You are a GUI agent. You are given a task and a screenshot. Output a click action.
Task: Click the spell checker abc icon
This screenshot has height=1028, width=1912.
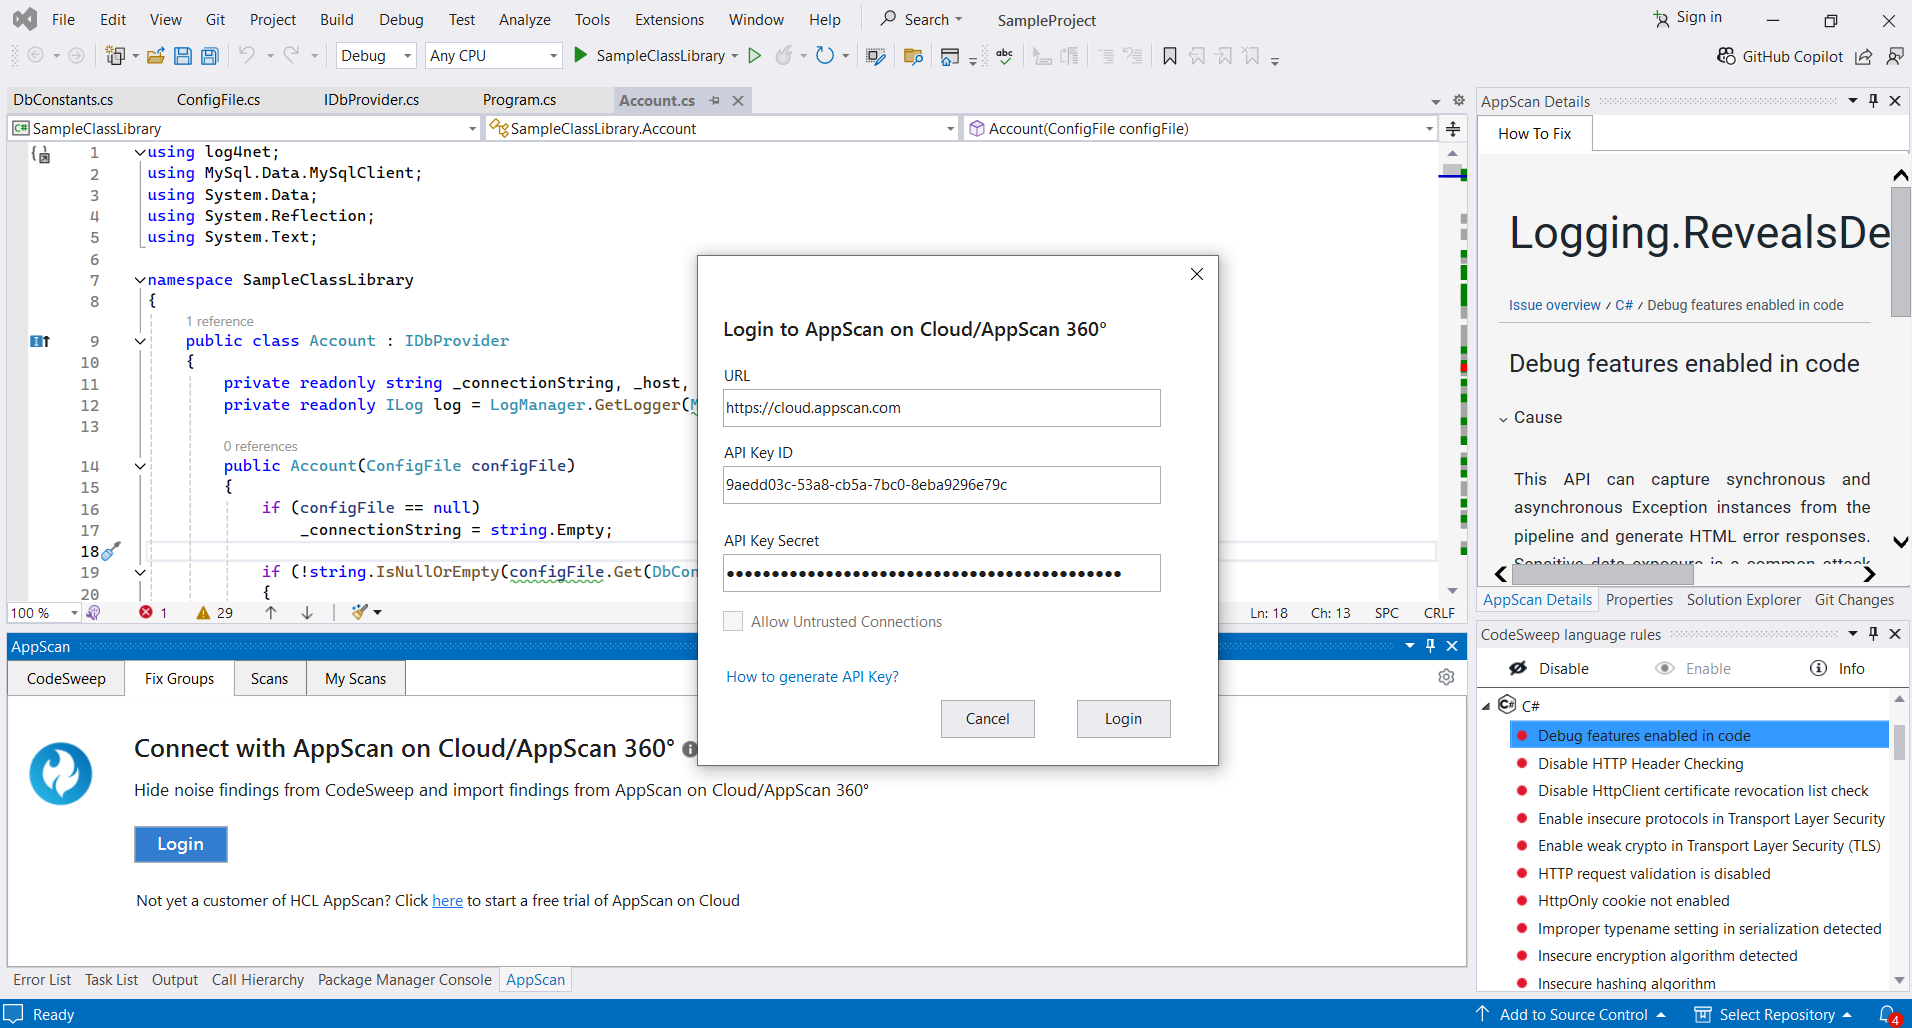pyautogui.click(x=1005, y=56)
